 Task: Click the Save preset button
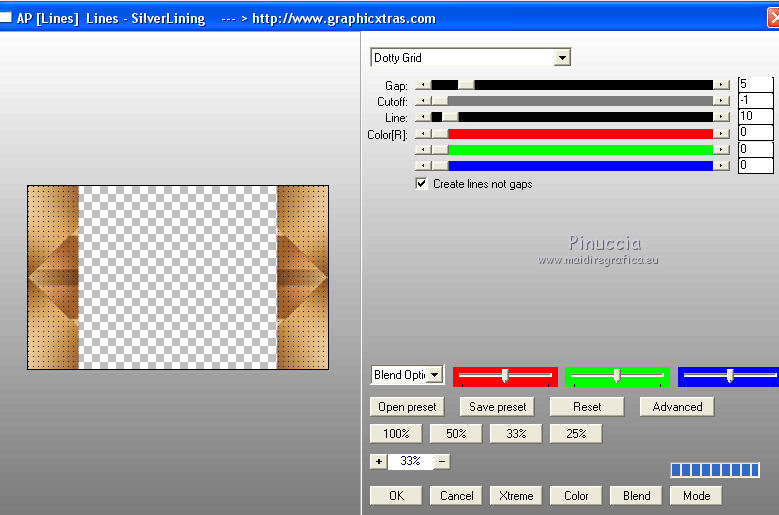(497, 407)
